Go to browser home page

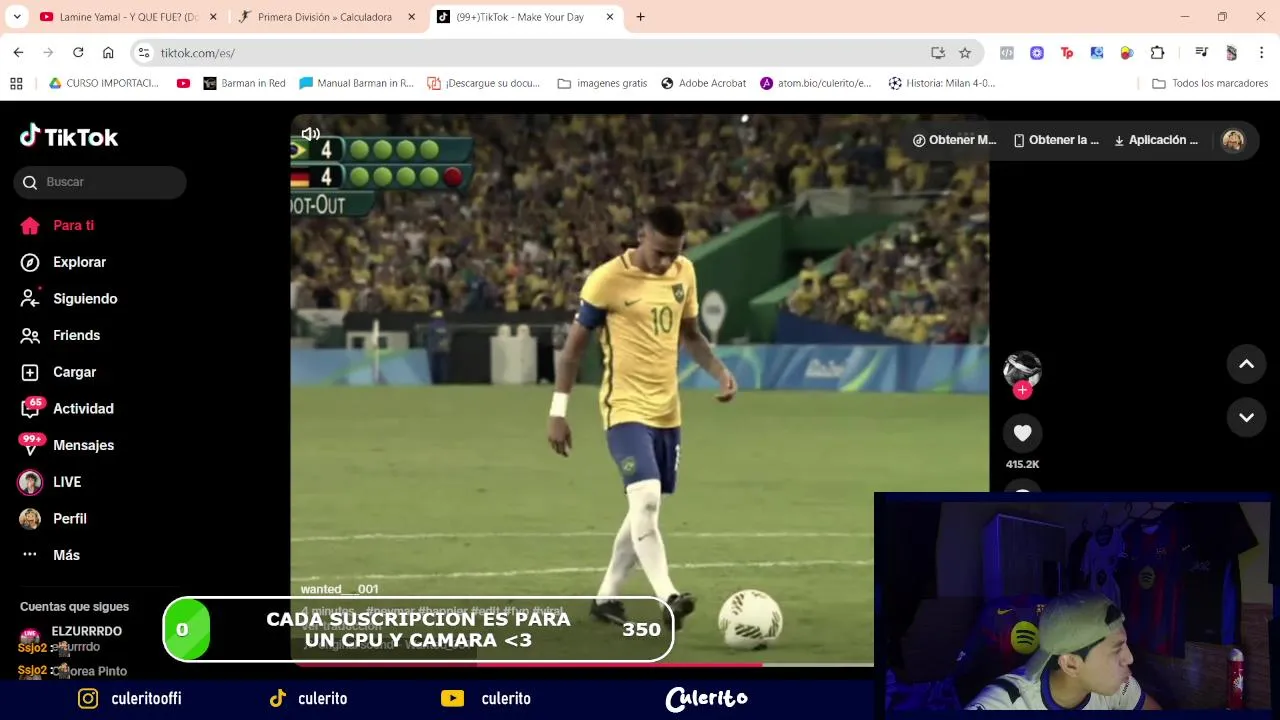(108, 52)
